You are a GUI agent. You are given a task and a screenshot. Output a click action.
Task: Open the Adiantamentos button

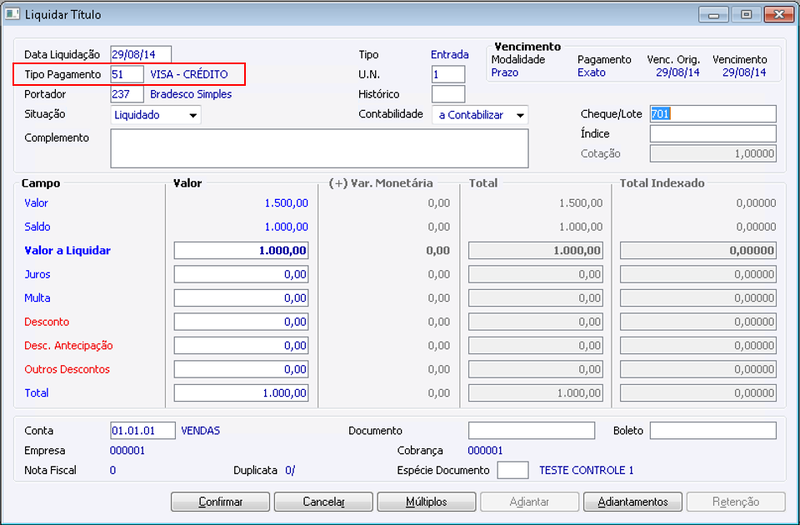click(x=633, y=502)
